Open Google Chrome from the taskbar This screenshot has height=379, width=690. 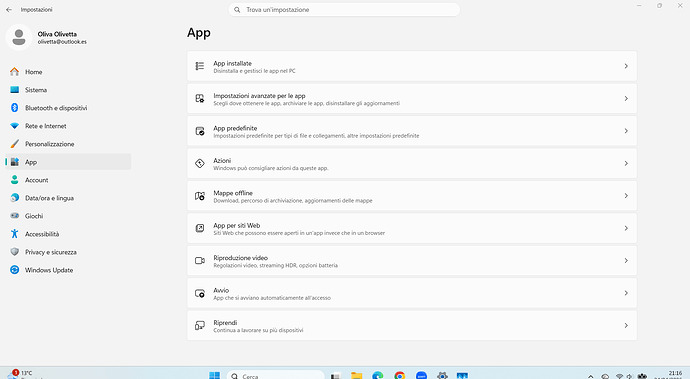[400, 375]
